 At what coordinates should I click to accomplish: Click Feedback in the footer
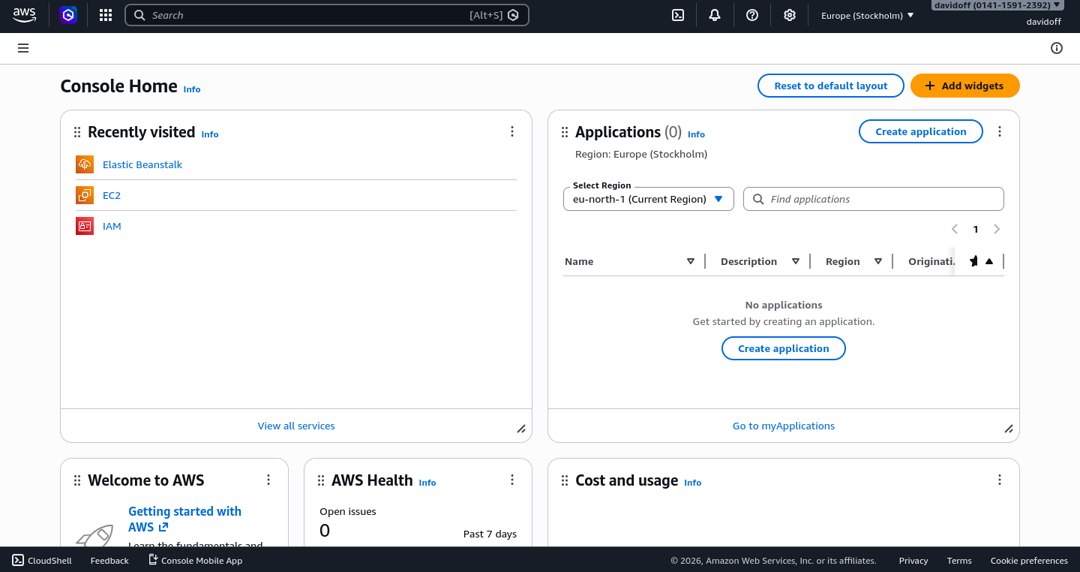point(110,560)
